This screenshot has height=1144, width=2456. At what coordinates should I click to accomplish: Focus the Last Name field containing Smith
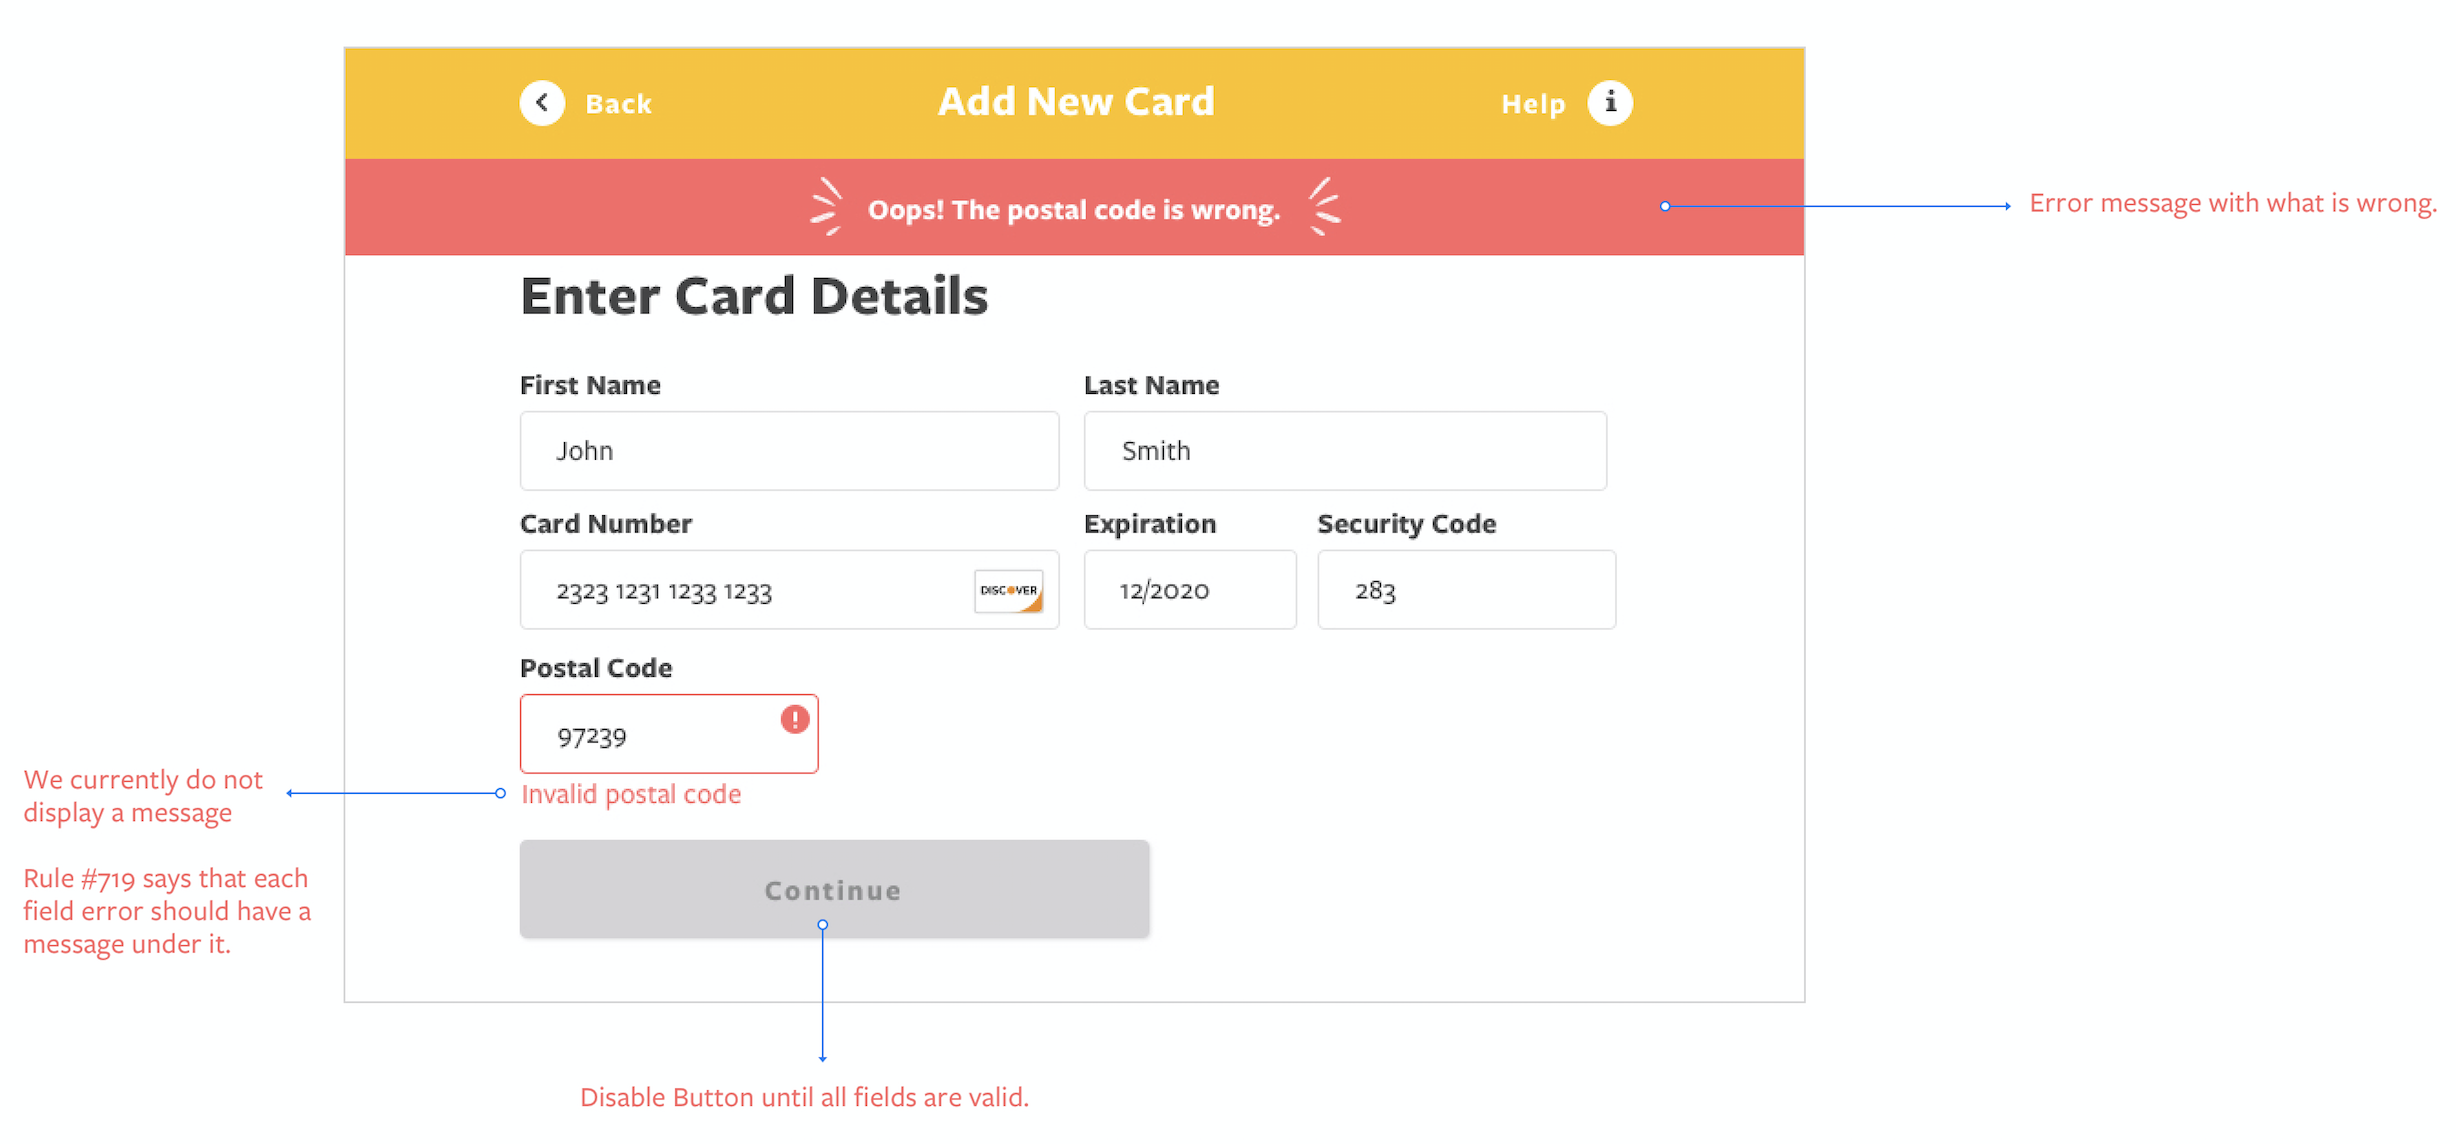click(x=1344, y=451)
